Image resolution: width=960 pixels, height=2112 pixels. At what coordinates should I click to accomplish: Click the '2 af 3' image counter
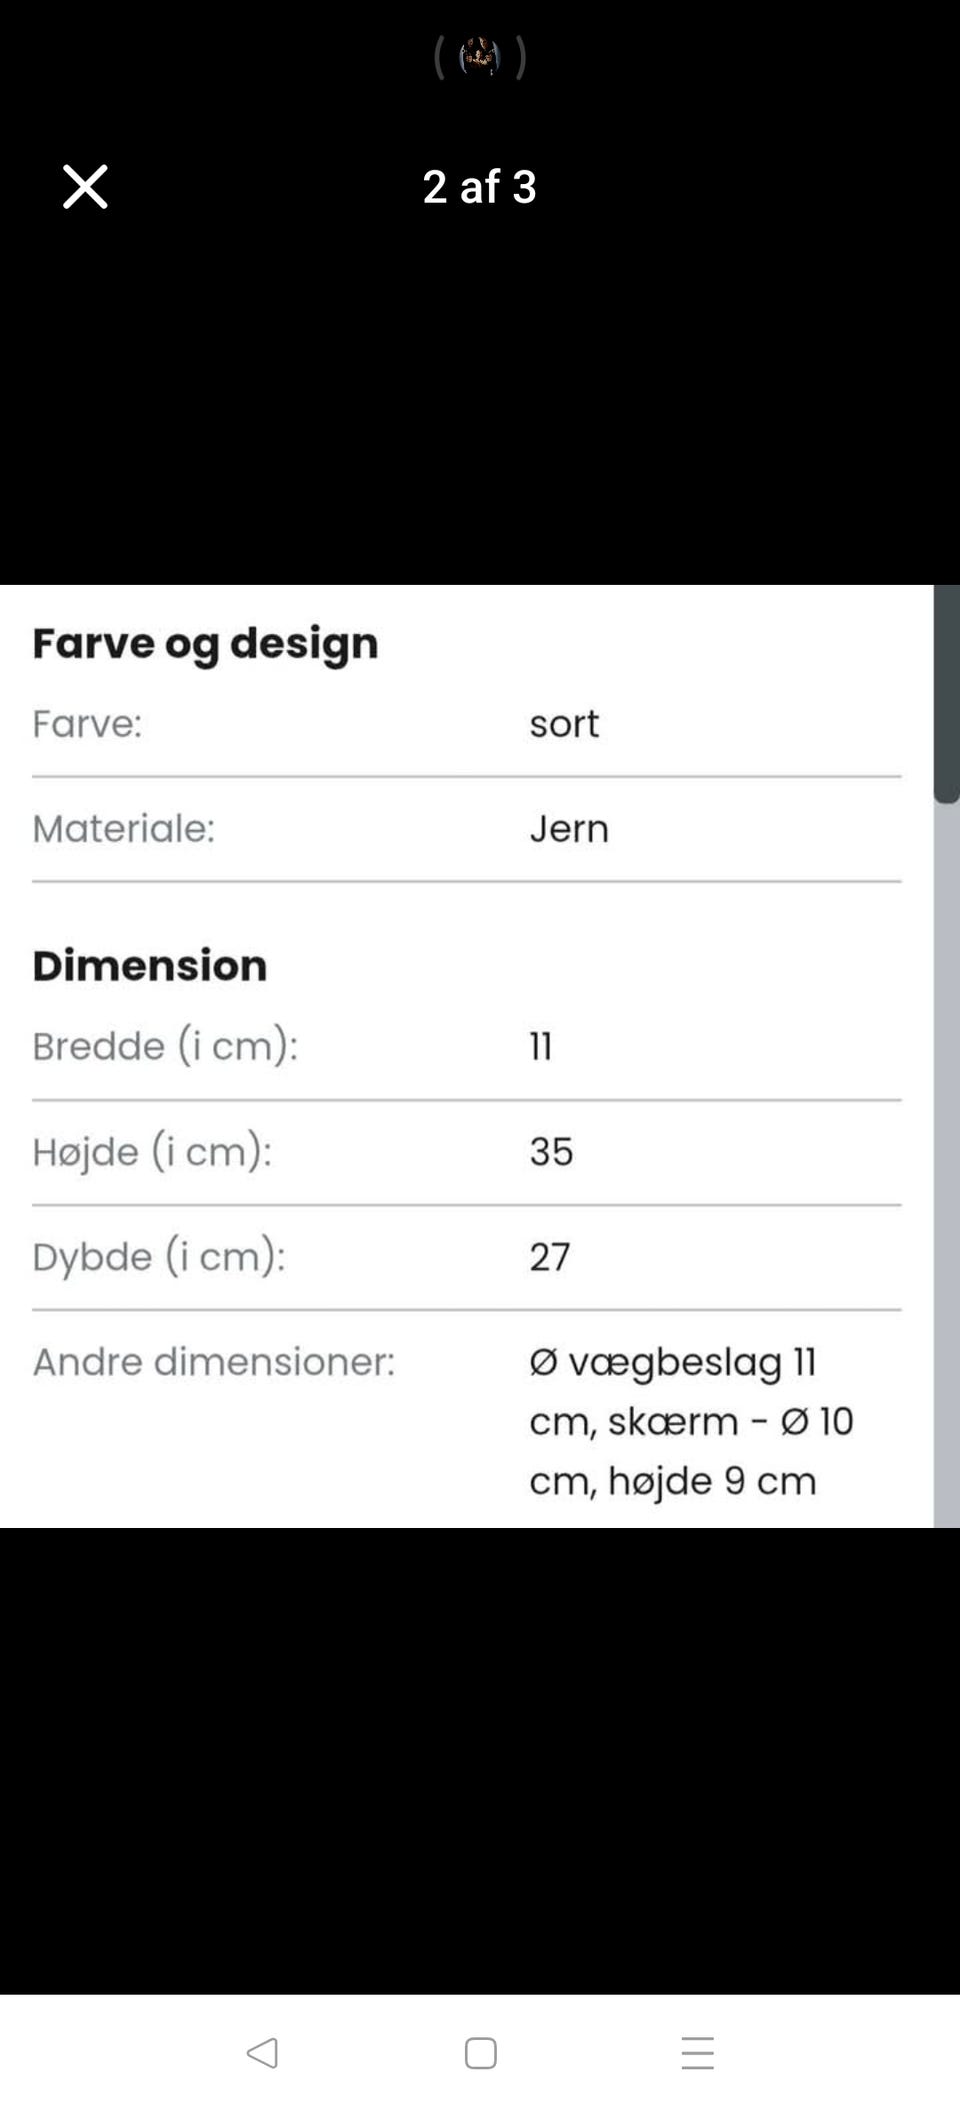pos(480,187)
